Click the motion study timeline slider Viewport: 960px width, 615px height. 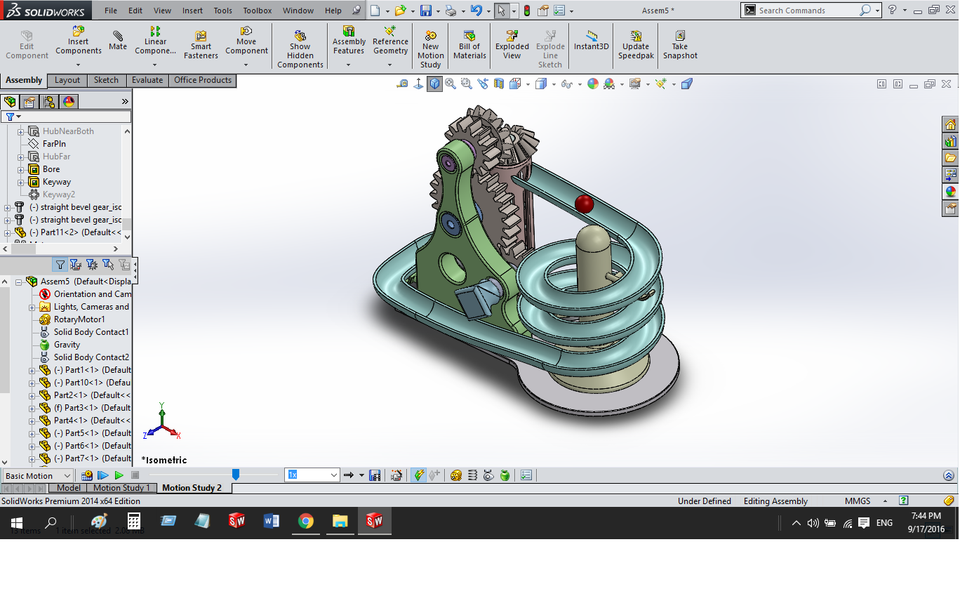point(234,475)
